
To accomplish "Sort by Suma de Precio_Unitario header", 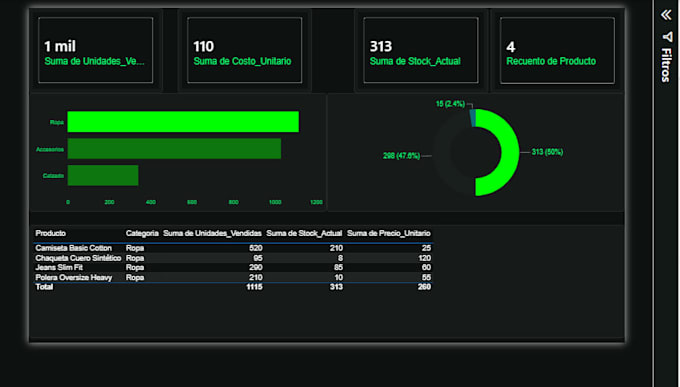I will click(389, 233).
